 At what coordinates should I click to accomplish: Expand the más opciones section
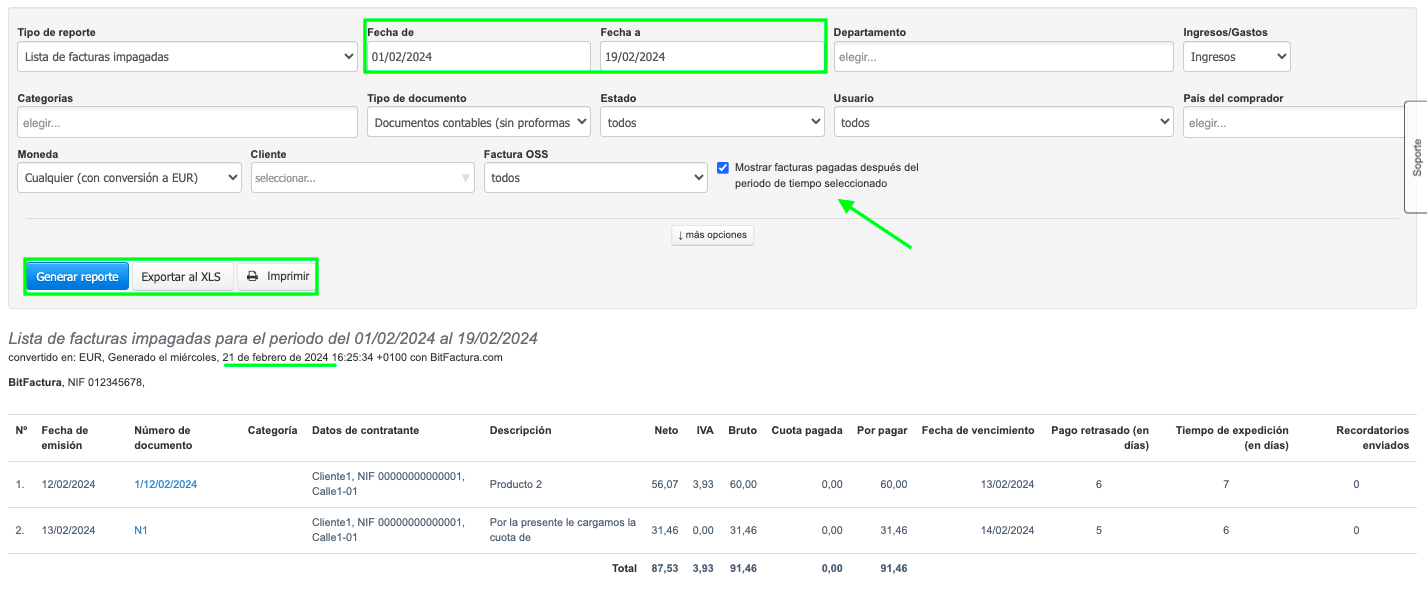713,235
